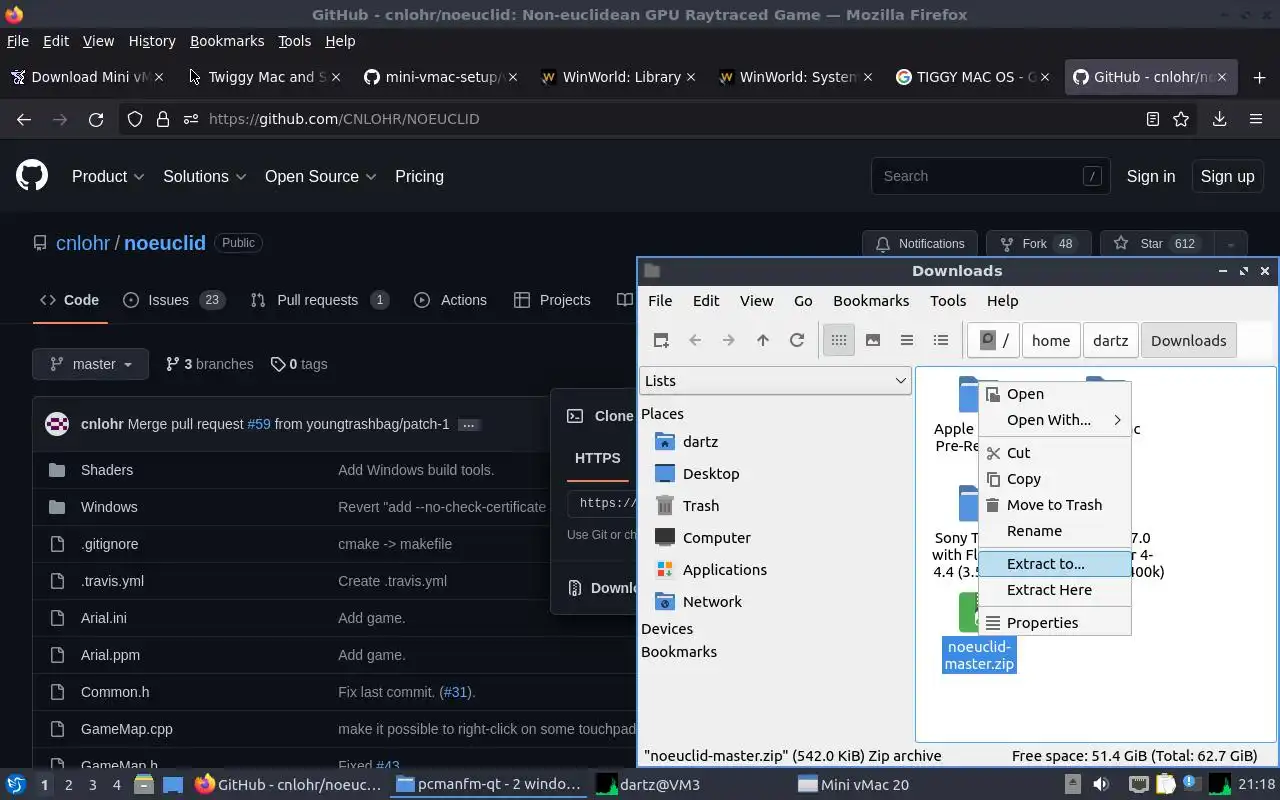Open Computer in Places sidebar
Screen dimensions: 1280x800
tap(716, 537)
